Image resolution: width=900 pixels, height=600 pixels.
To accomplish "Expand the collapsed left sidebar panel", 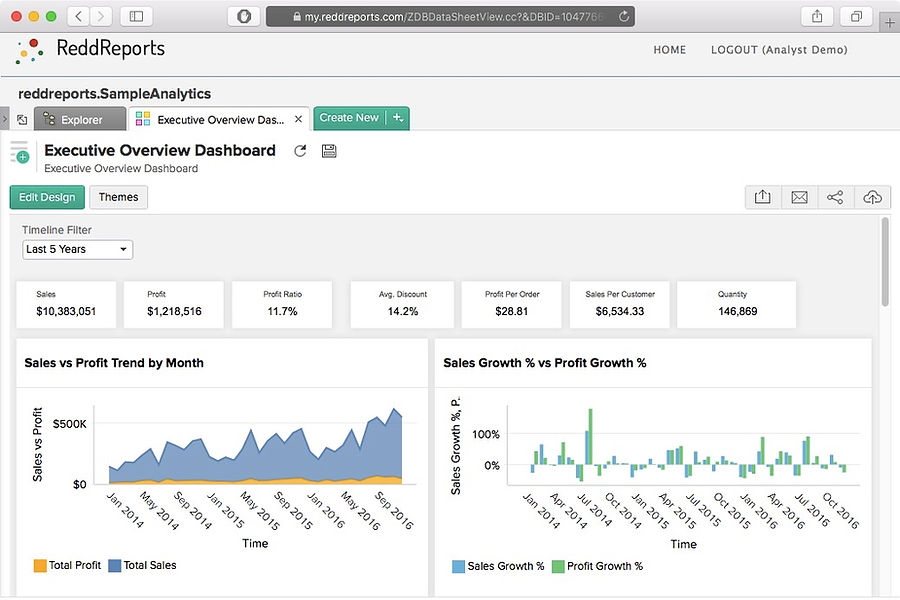I will (7, 118).
